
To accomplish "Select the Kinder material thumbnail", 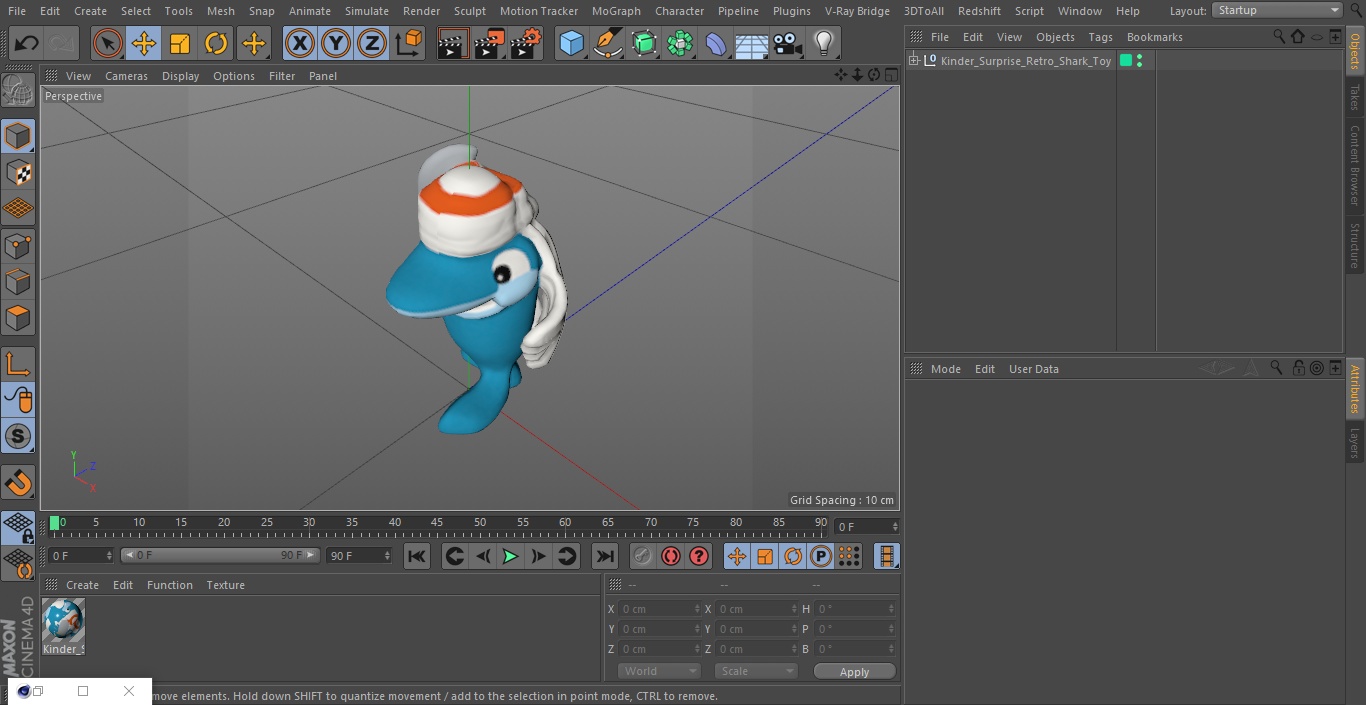I will pyautogui.click(x=63, y=621).
